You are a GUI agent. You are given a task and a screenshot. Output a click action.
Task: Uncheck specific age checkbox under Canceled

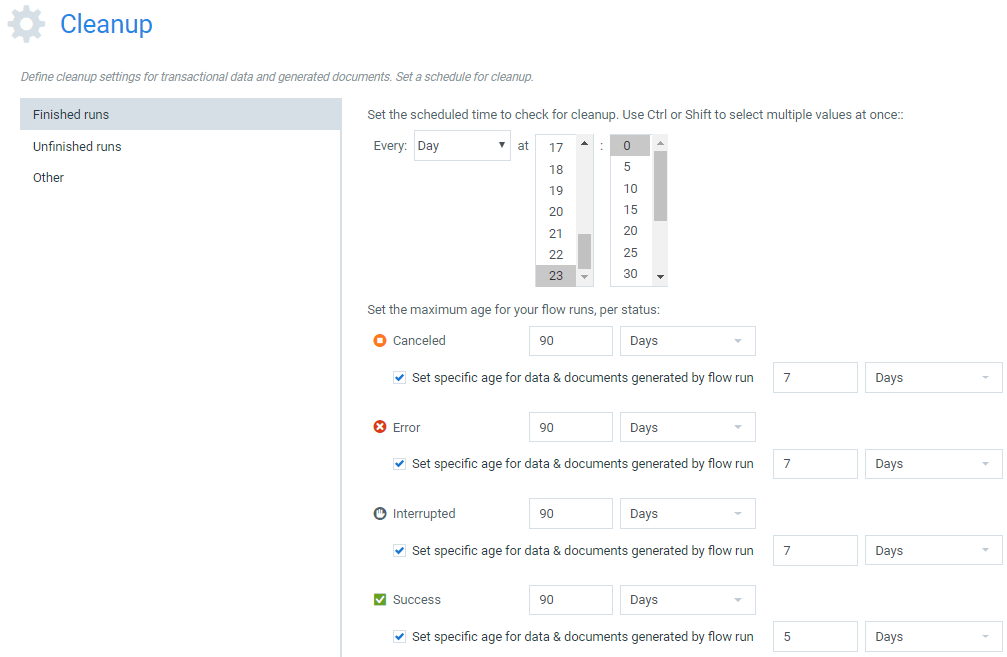(399, 378)
